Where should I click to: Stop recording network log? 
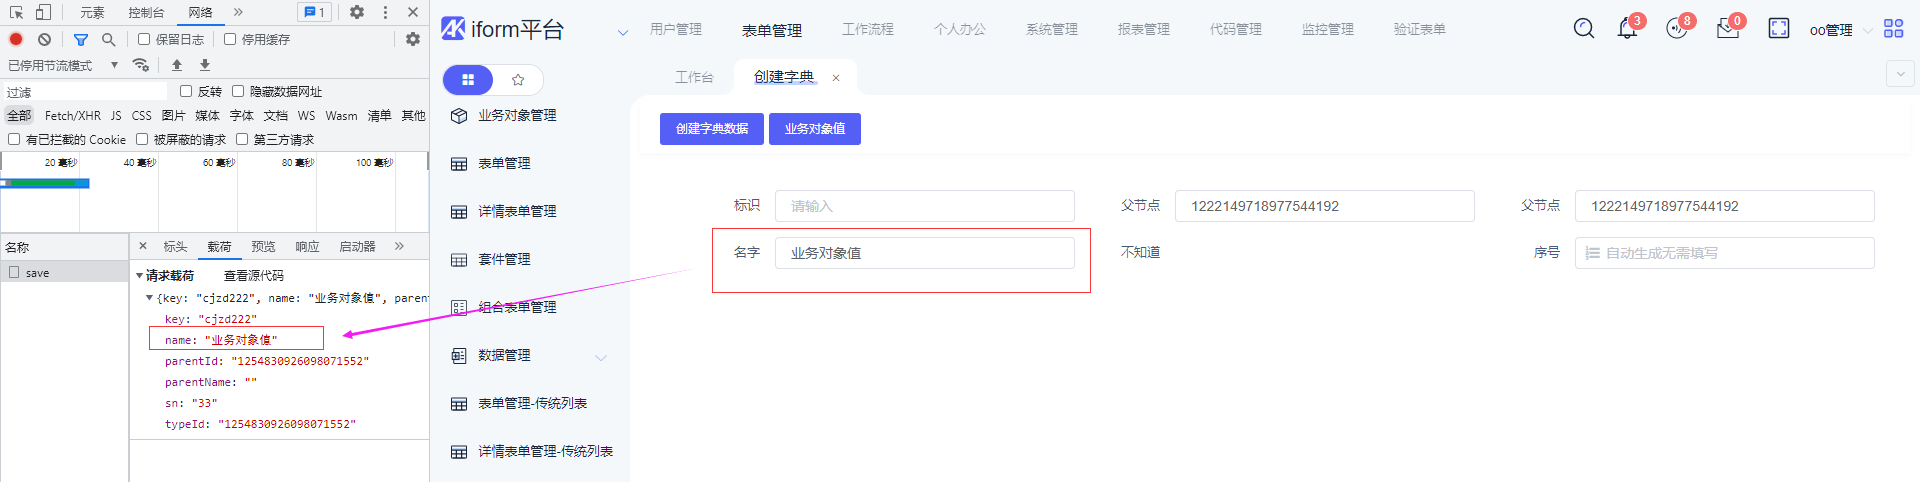[x=16, y=39]
